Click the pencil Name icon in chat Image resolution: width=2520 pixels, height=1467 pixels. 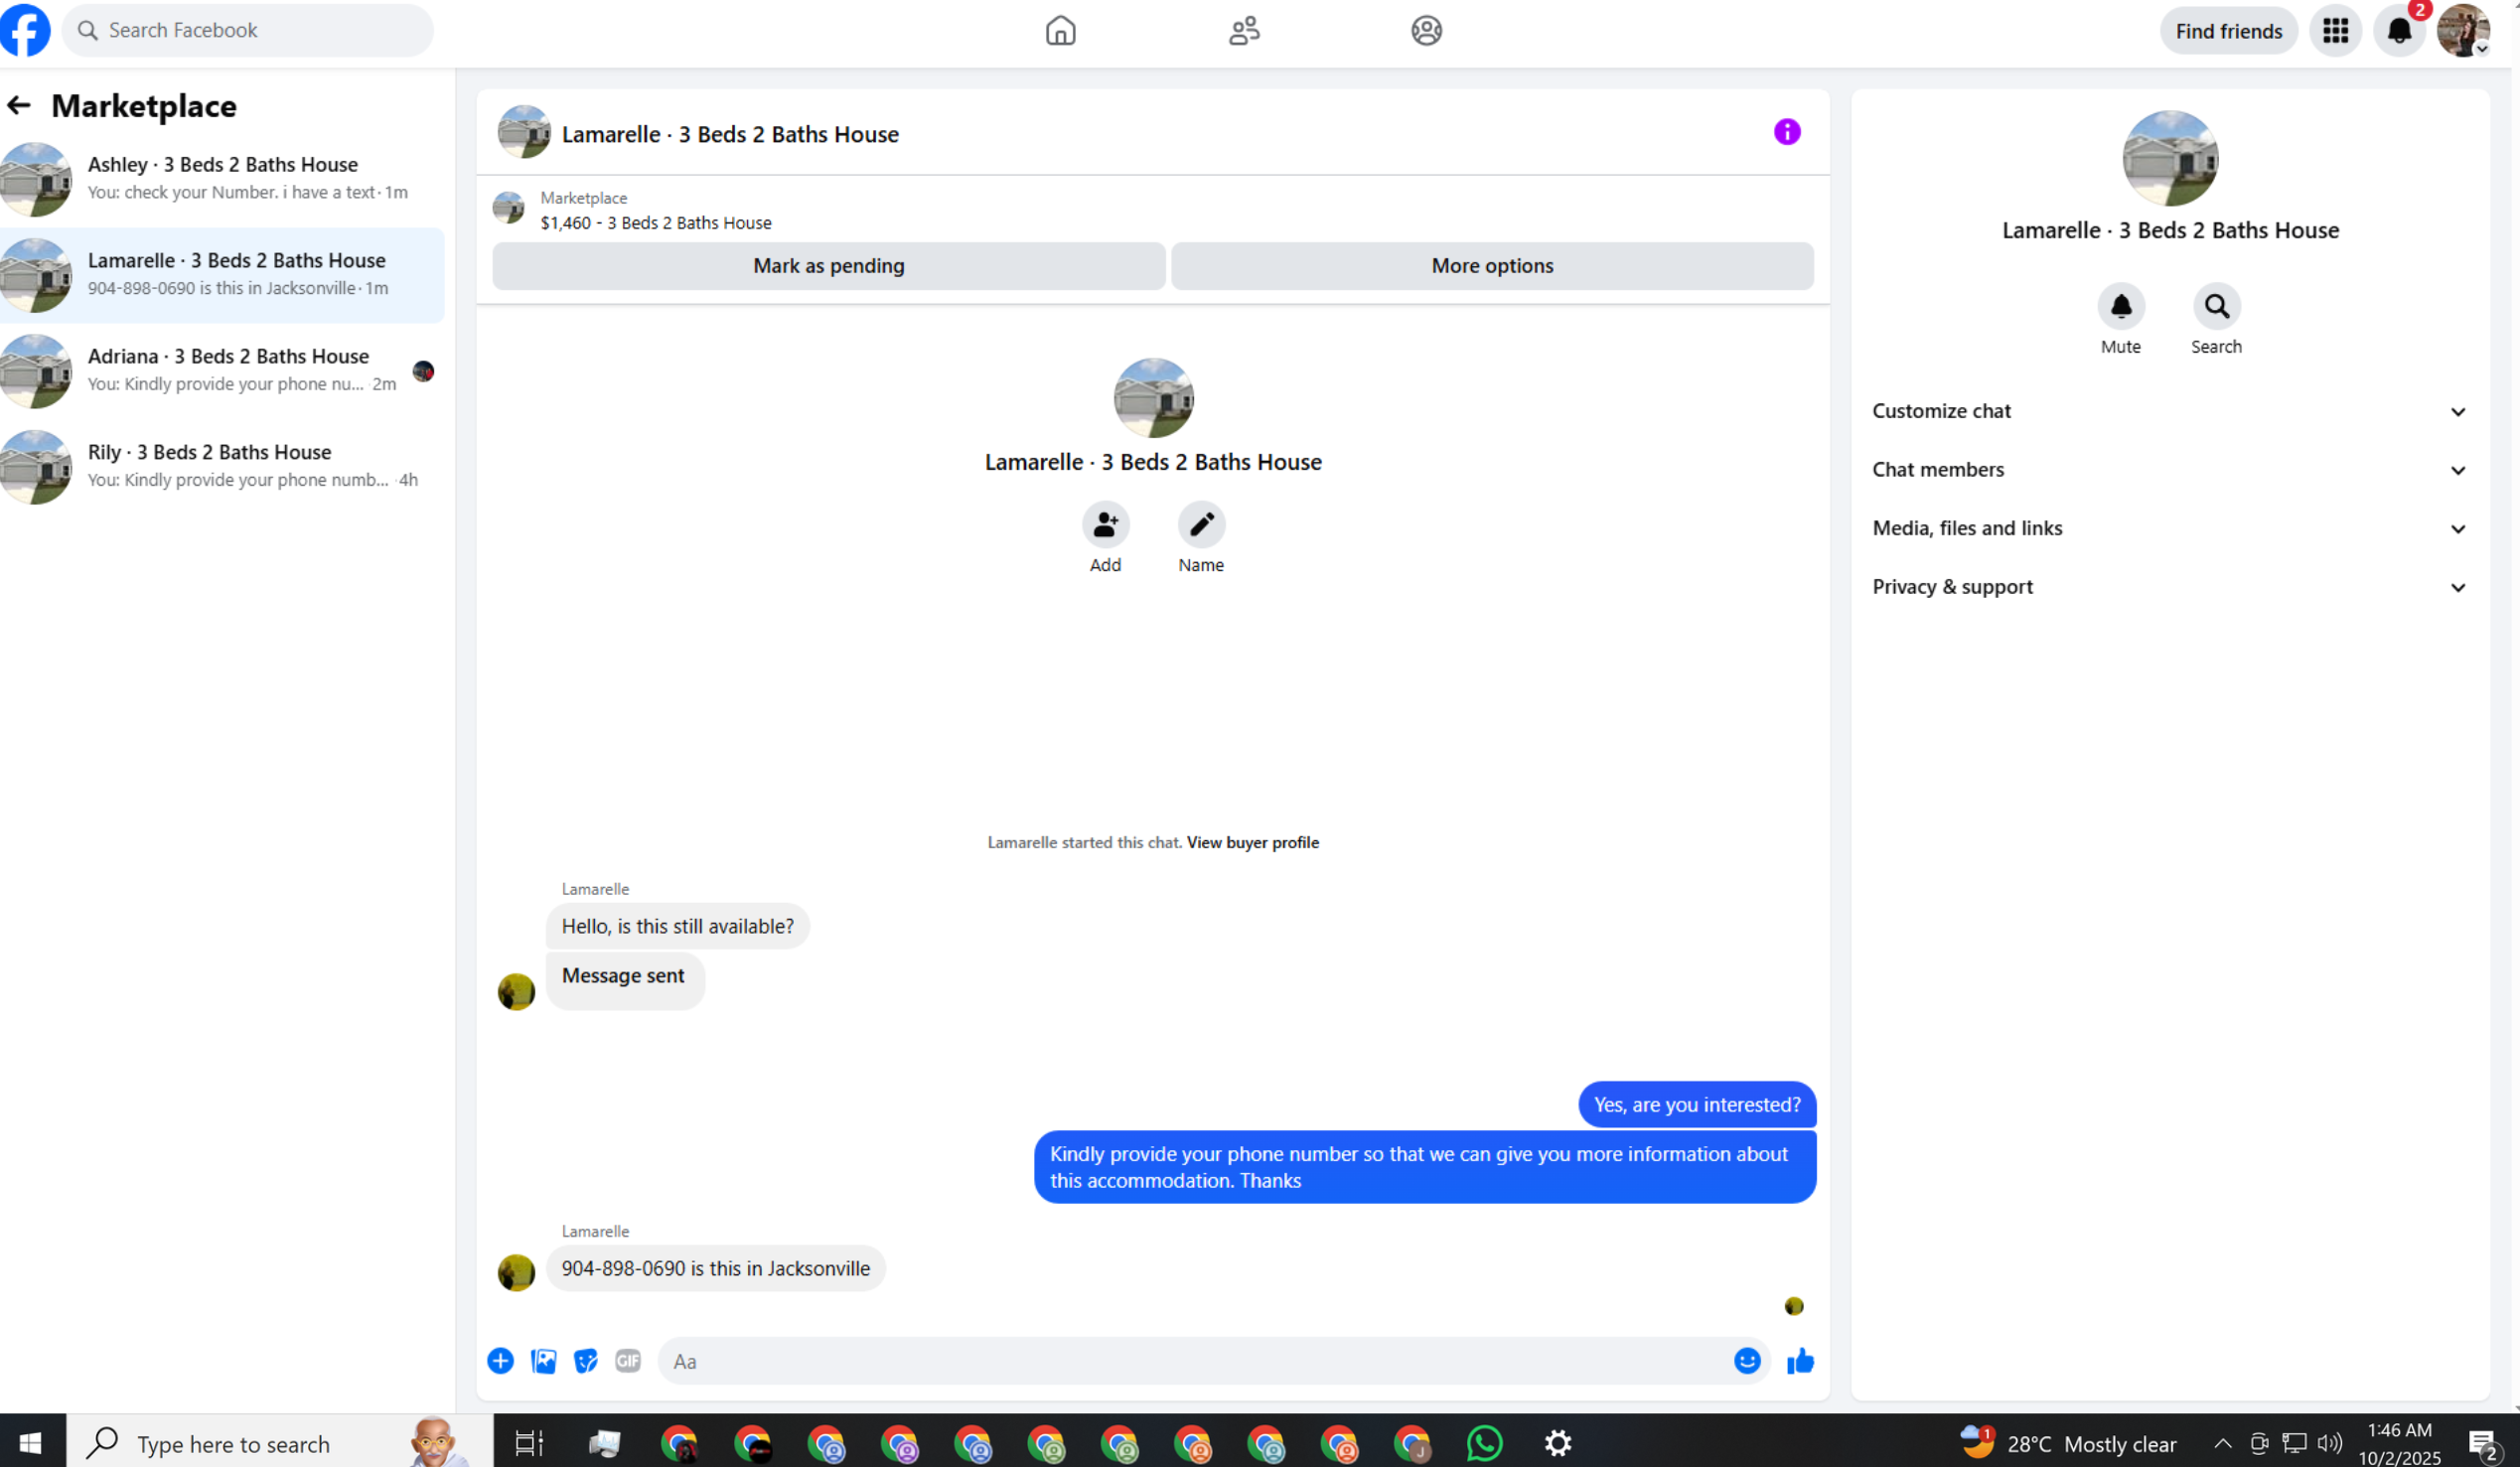tap(1200, 525)
